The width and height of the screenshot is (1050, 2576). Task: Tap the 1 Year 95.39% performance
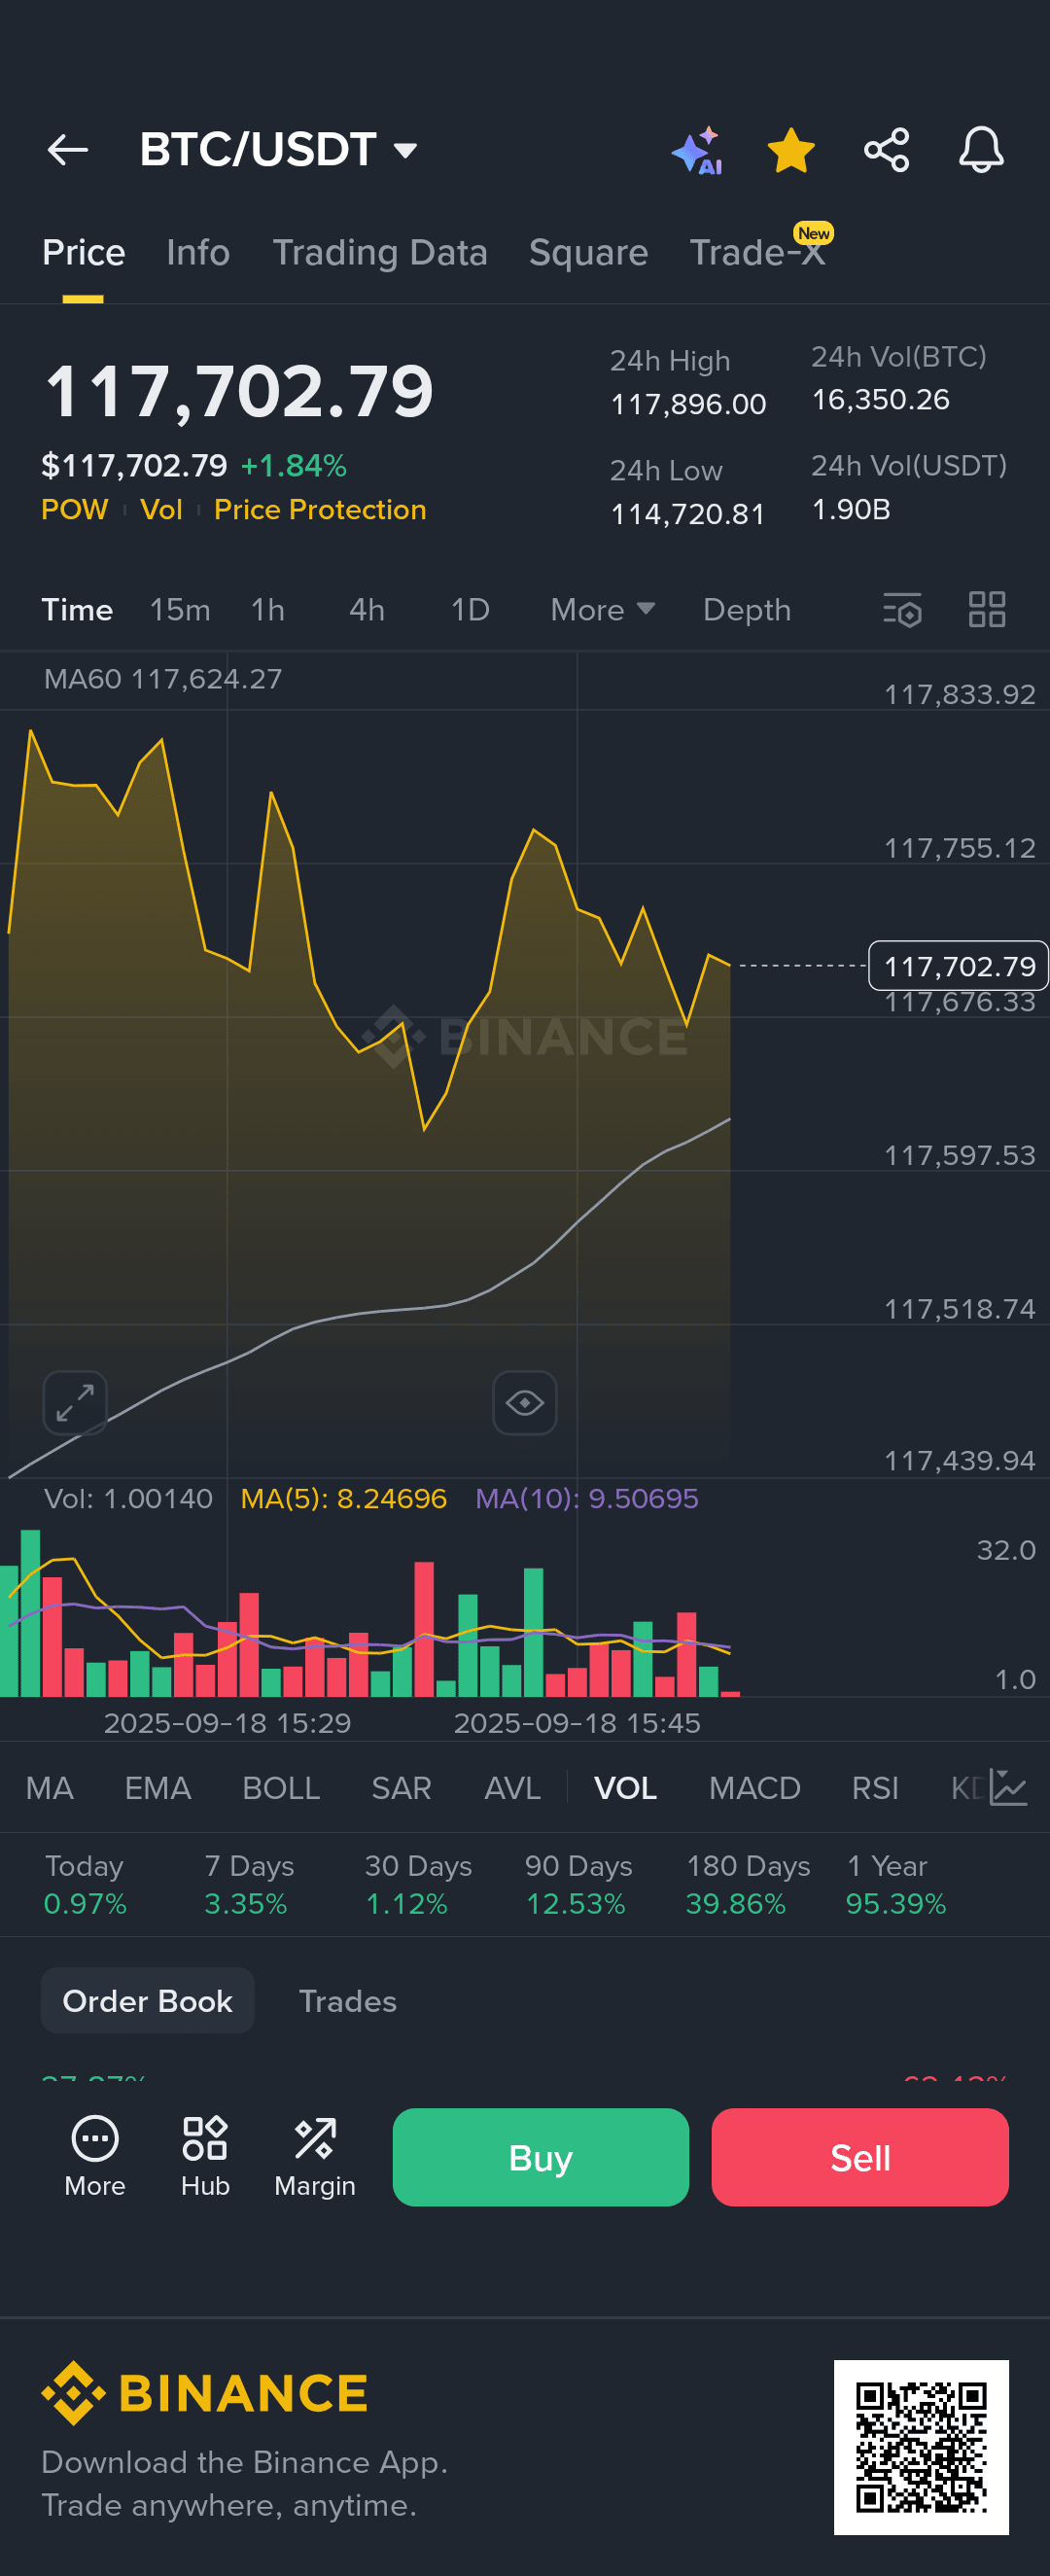[895, 1885]
